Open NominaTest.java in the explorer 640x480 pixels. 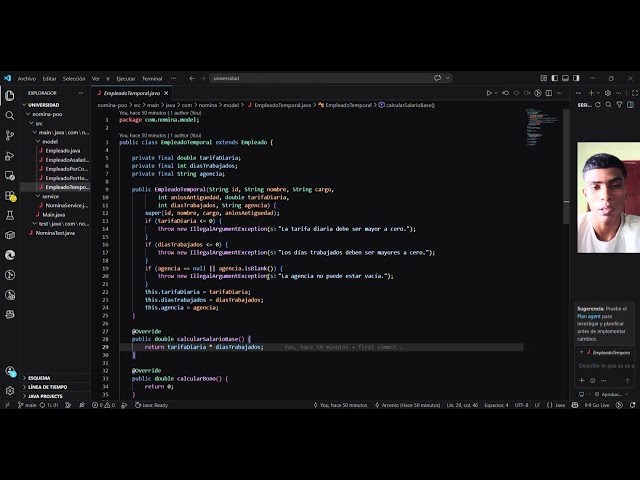coord(55,233)
